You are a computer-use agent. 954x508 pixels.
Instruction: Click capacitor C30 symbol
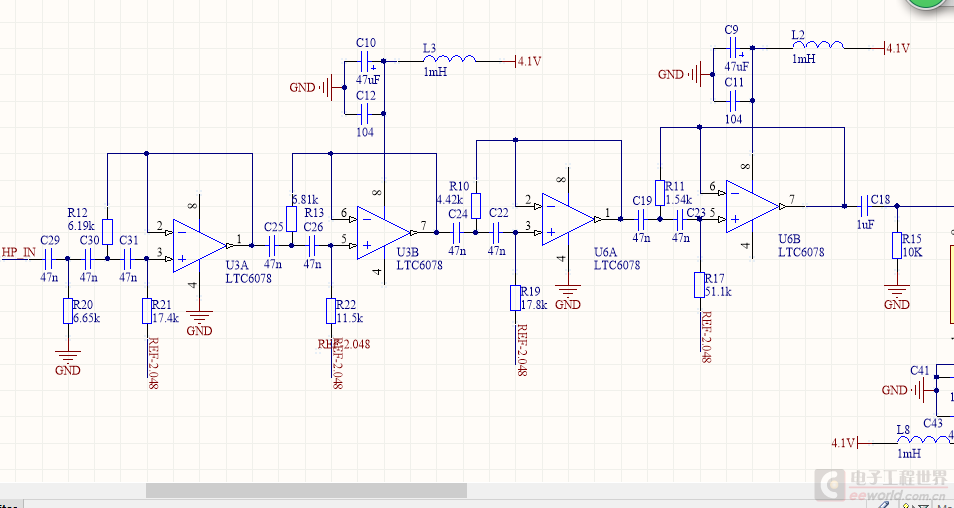pyautogui.click(x=88, y=259)
